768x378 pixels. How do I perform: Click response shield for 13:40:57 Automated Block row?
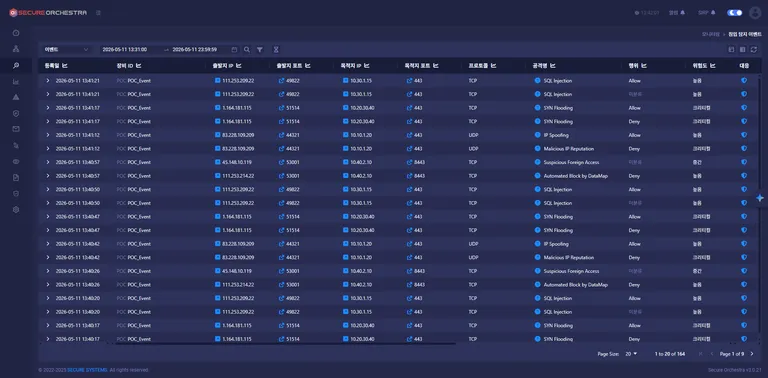tap(744, 175)
